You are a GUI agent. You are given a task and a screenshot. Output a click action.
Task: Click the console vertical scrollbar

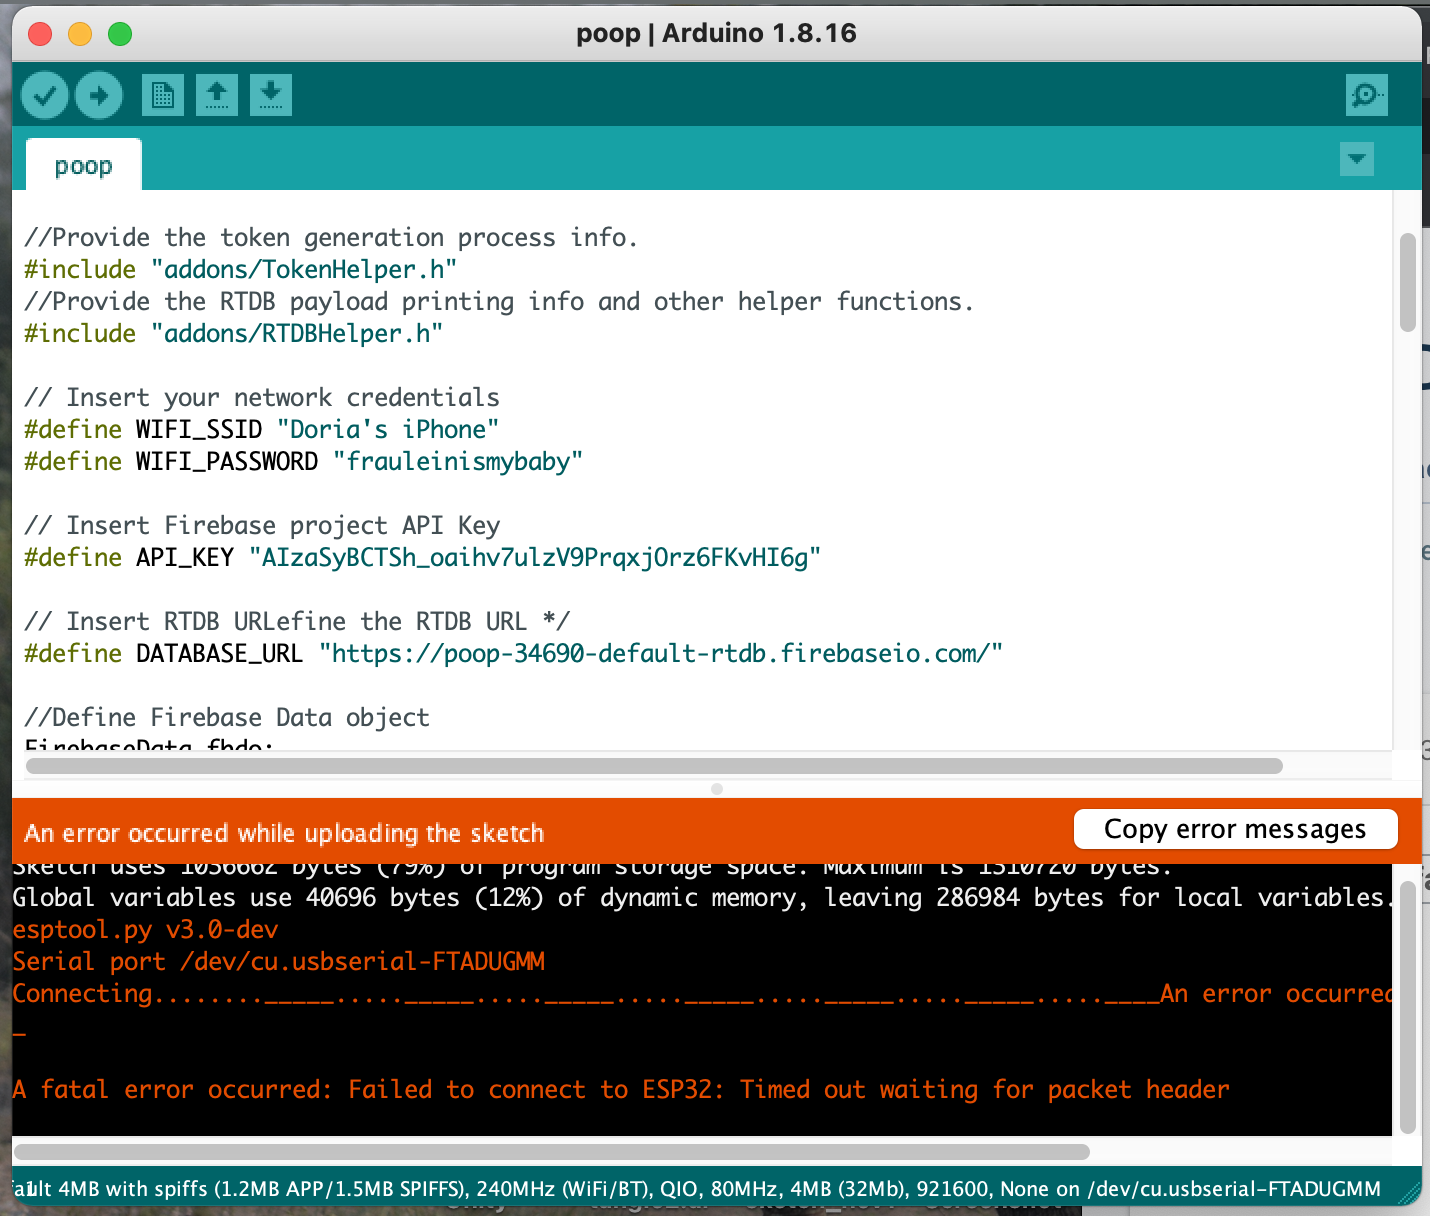click(1407, 1008)
